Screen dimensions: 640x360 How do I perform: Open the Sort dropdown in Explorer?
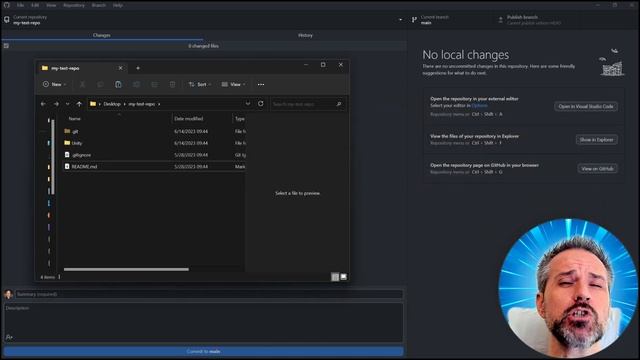click(200, 84)
